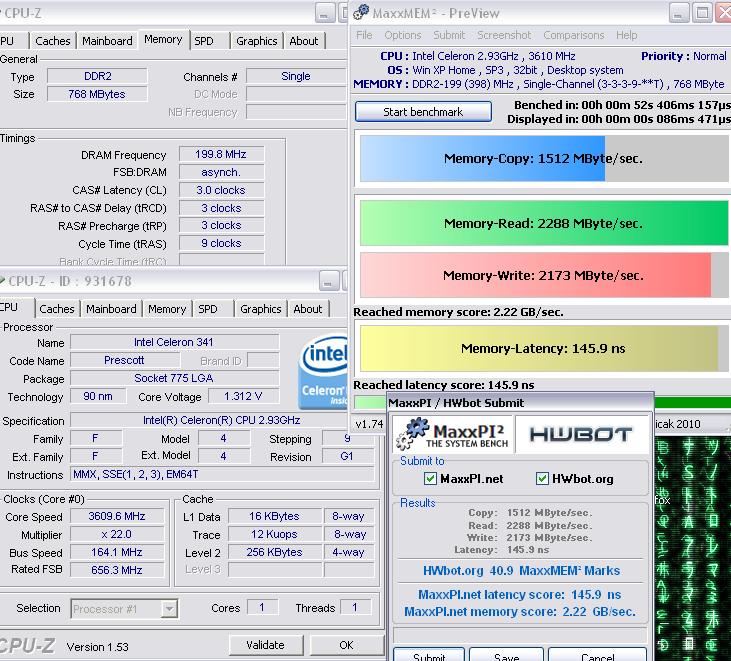Toggle the HWbot.org submit checkbox
The width and height of the screenshot is (731, 661).
tap(542, 479)
